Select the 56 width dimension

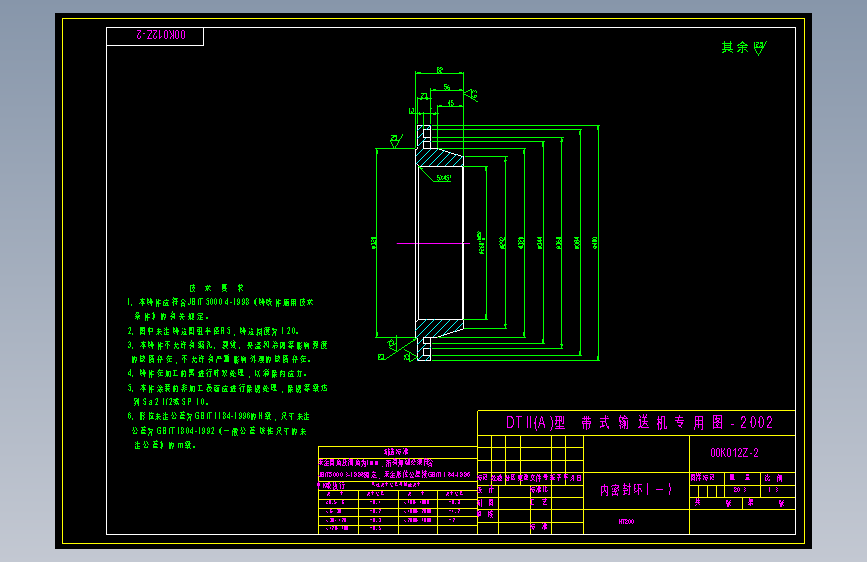click(447, 87)
